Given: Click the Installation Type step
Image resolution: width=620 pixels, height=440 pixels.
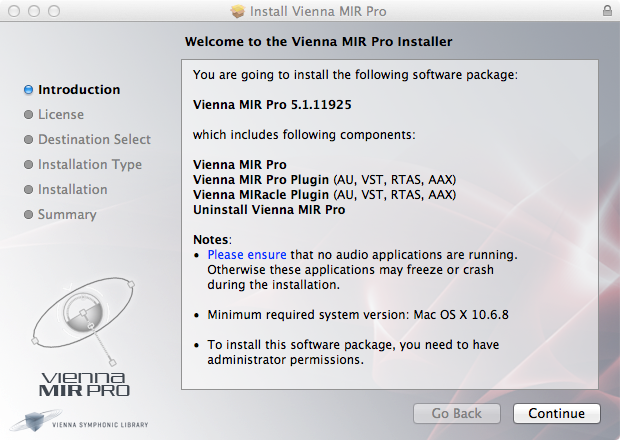Looking at the screenshot, I should coord(90,165).
